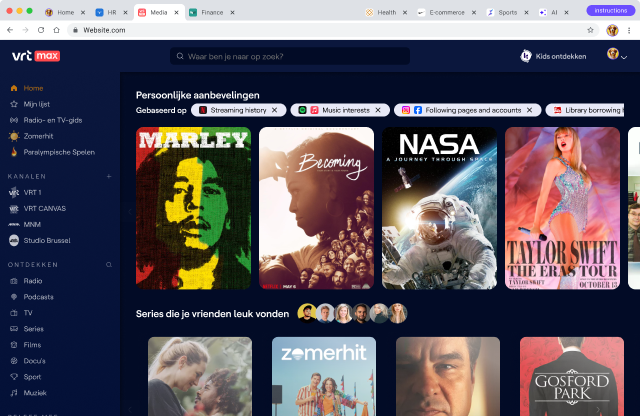Open the browser three-dot menu
The height and width of the screenshot is (416, 640).
click(x=629, y=30)
